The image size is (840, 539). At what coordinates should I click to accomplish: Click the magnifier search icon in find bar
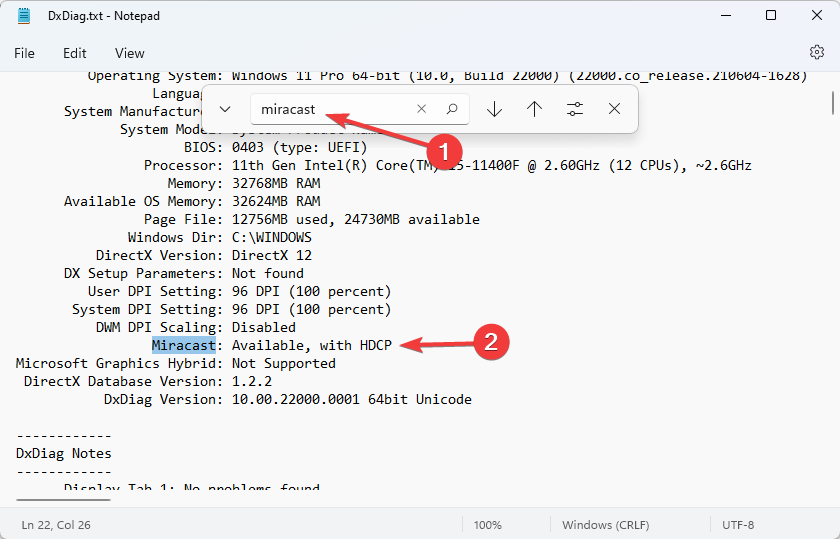(x=452, y=109)
